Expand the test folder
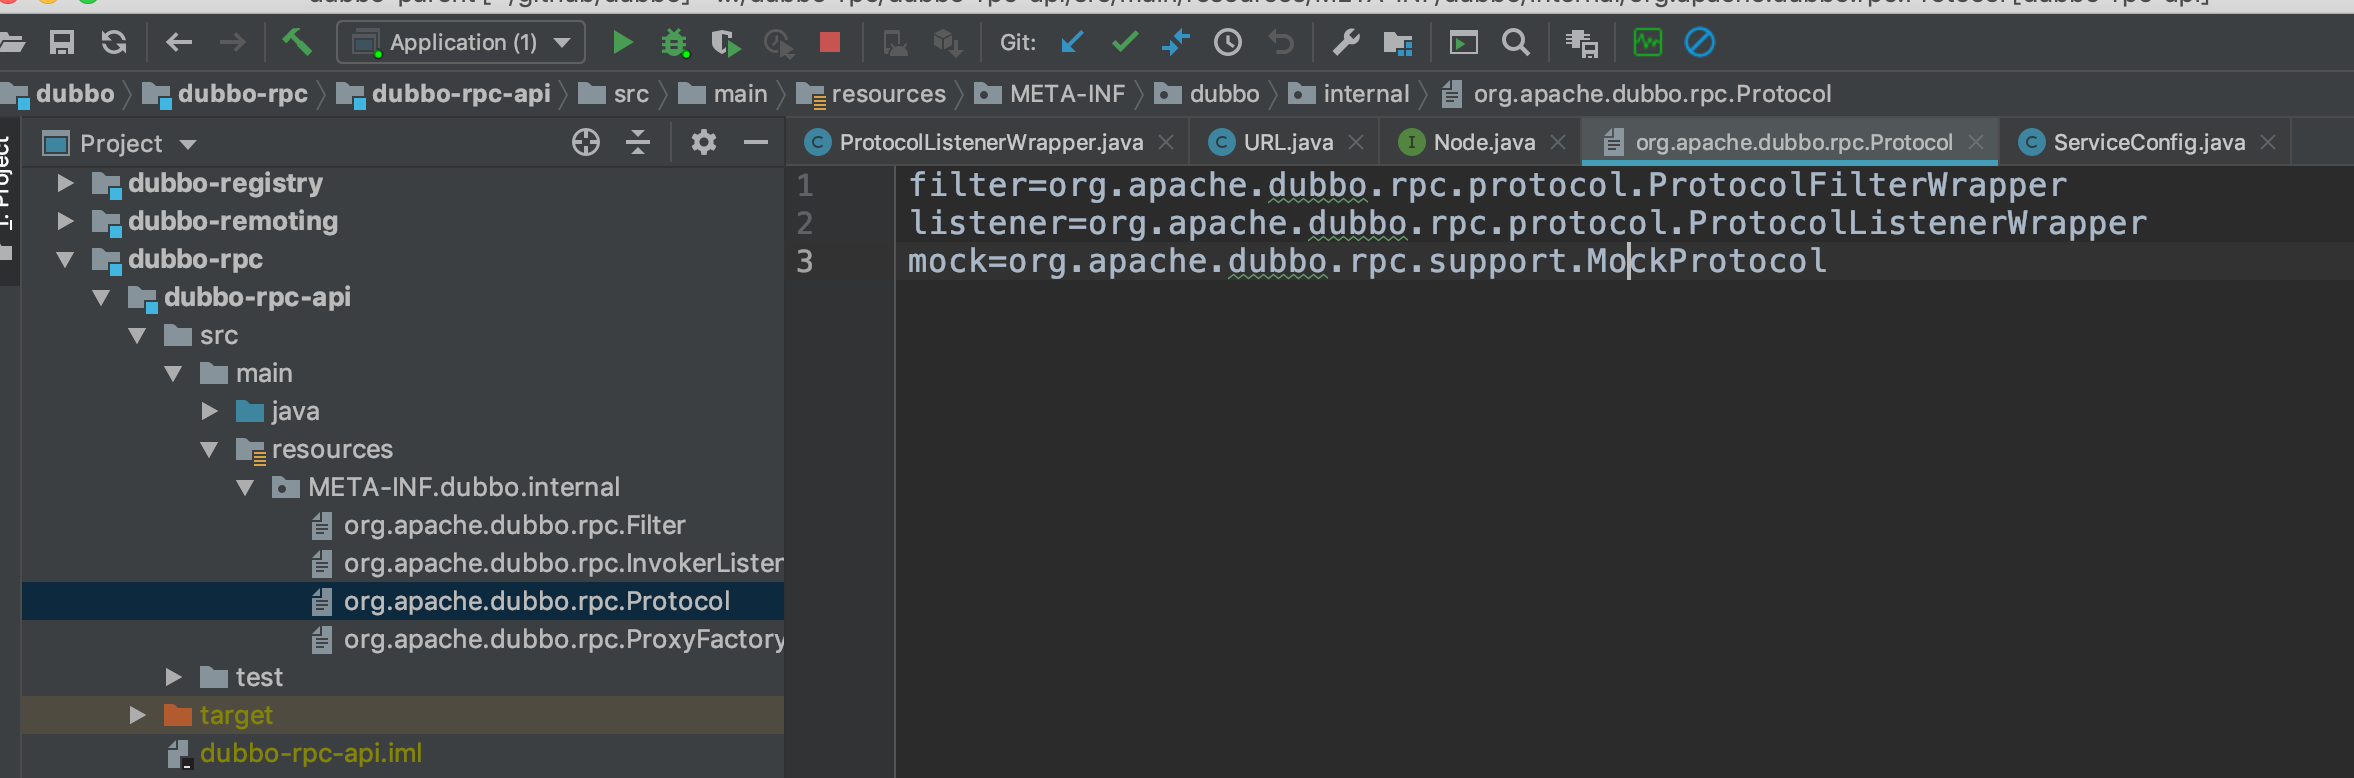The width and height of the screenshot is (2354, 778). [x=173, y=677]
